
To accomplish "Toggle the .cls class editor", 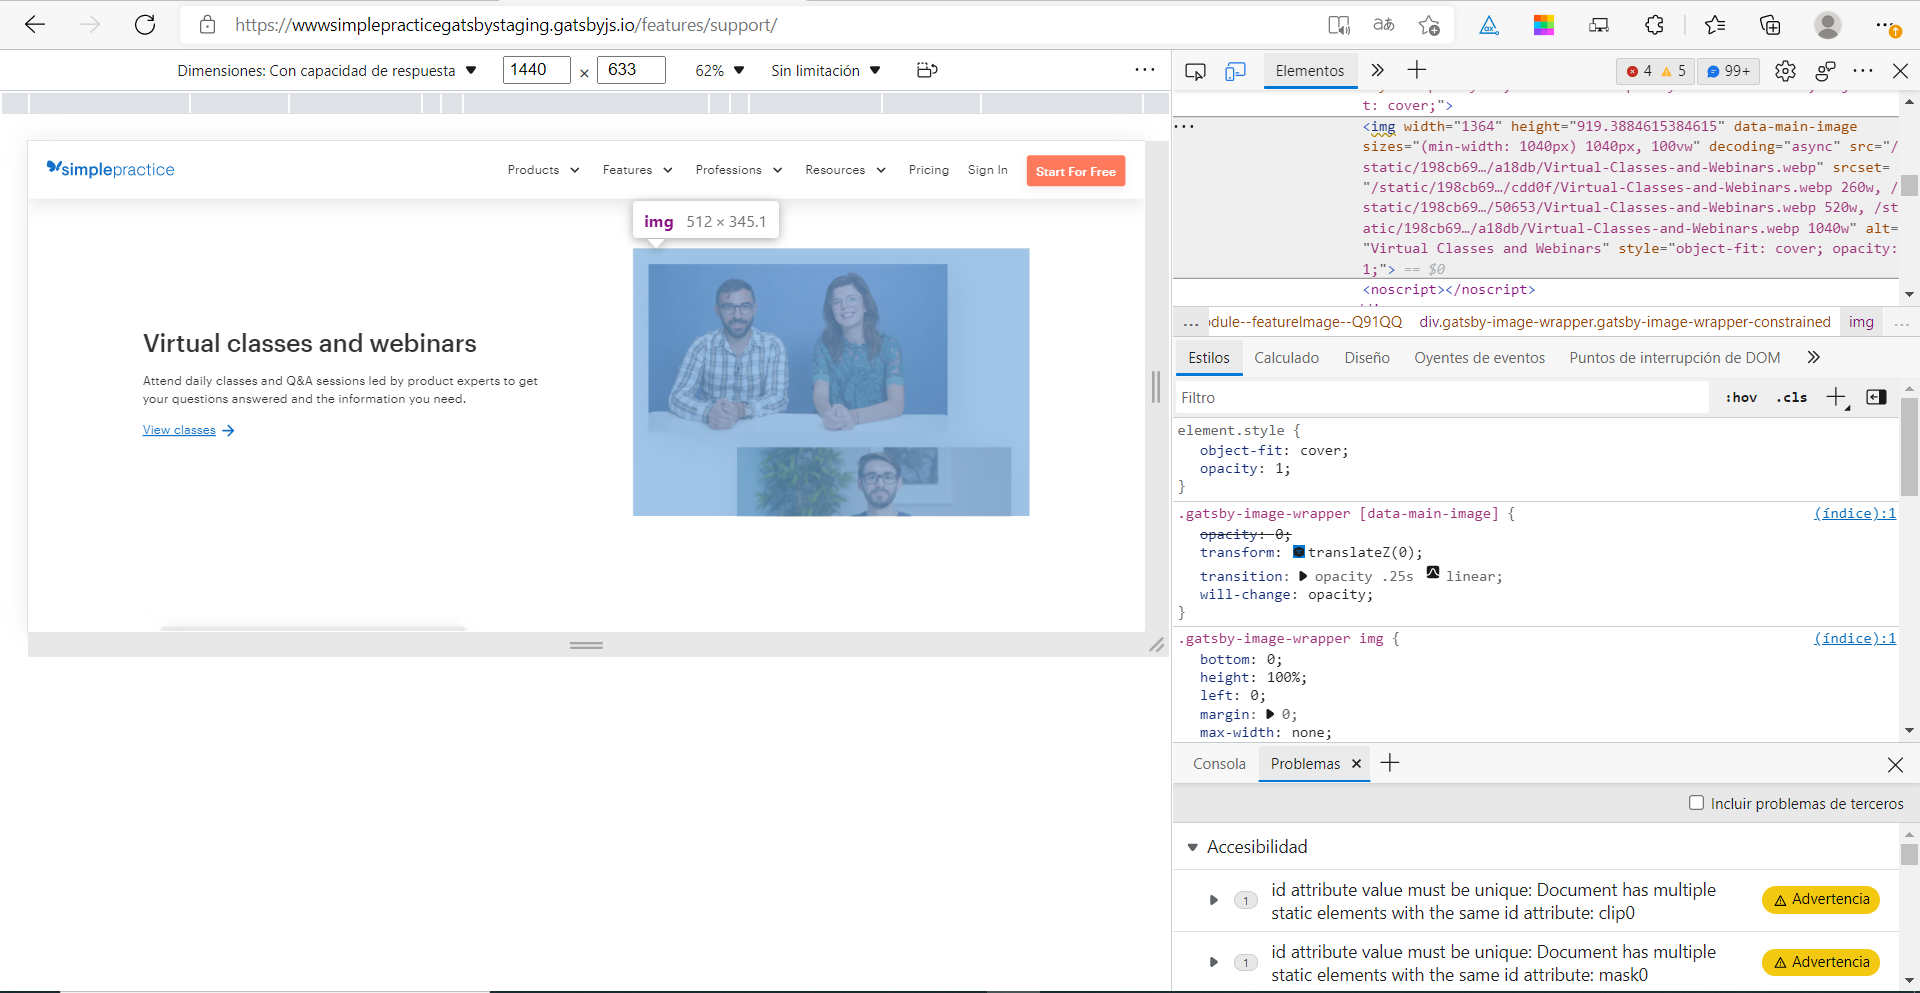I will coord(1791,397).
